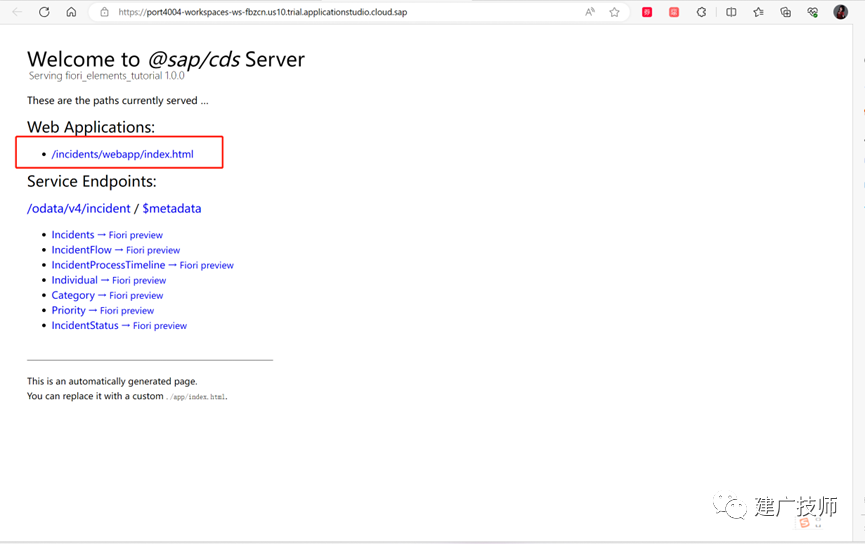
Task: Open Fiori preview for IncidentStatus
Action: point(160,326)
